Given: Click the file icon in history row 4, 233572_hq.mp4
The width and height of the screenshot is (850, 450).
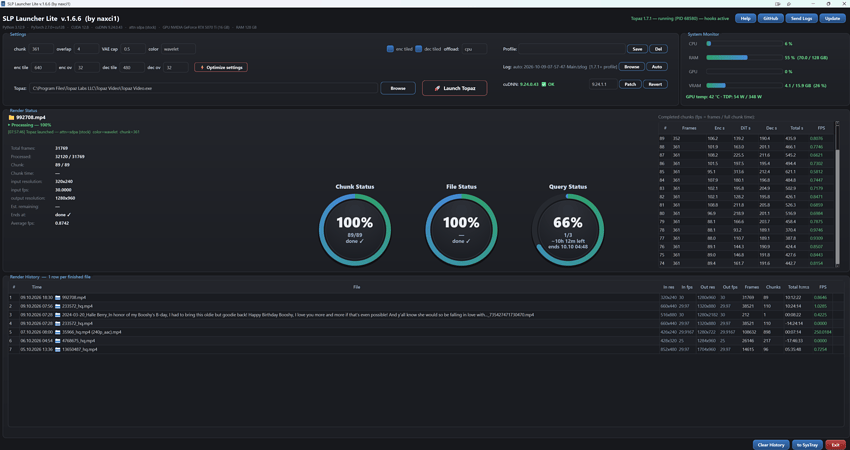Looking at the screenshot, I should point(57,324).
